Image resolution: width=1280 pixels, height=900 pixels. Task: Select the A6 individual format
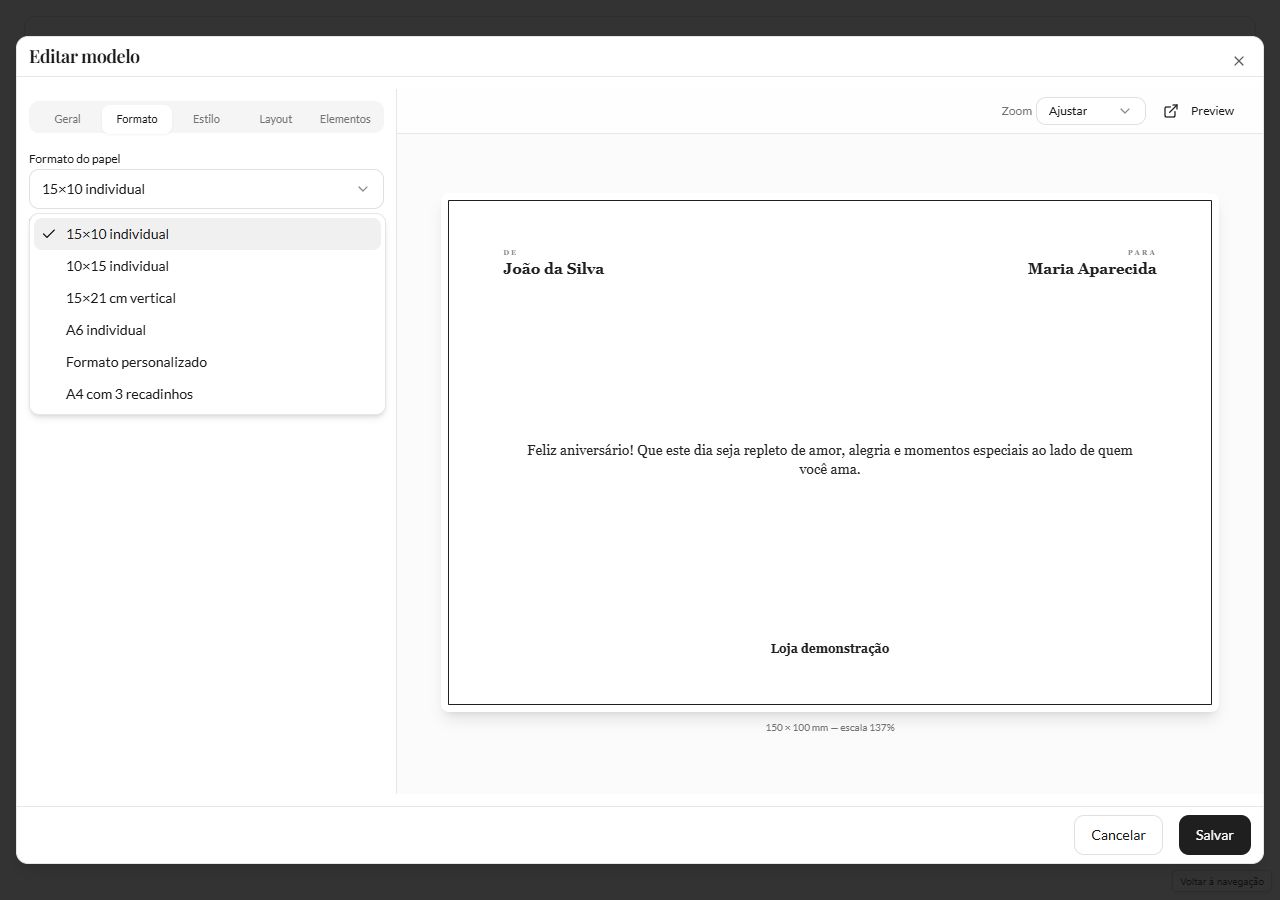(207, 330)
